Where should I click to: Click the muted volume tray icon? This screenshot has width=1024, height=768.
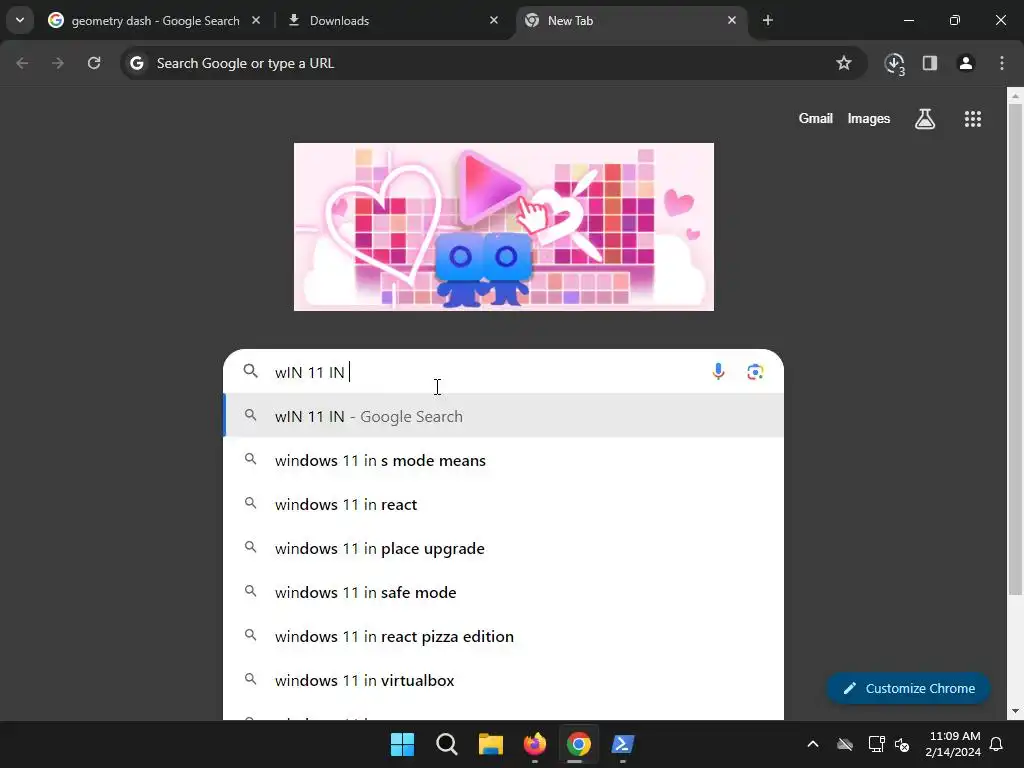click(902, 744)
